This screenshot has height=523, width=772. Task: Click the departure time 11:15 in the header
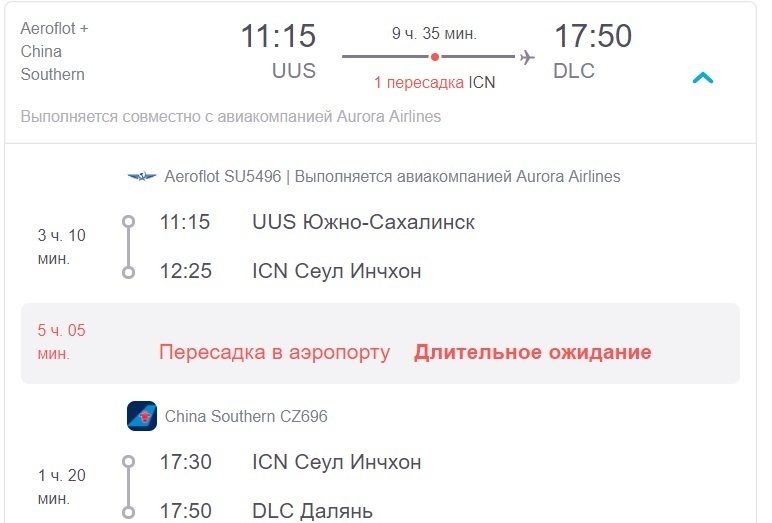click(x=278, y=36)
